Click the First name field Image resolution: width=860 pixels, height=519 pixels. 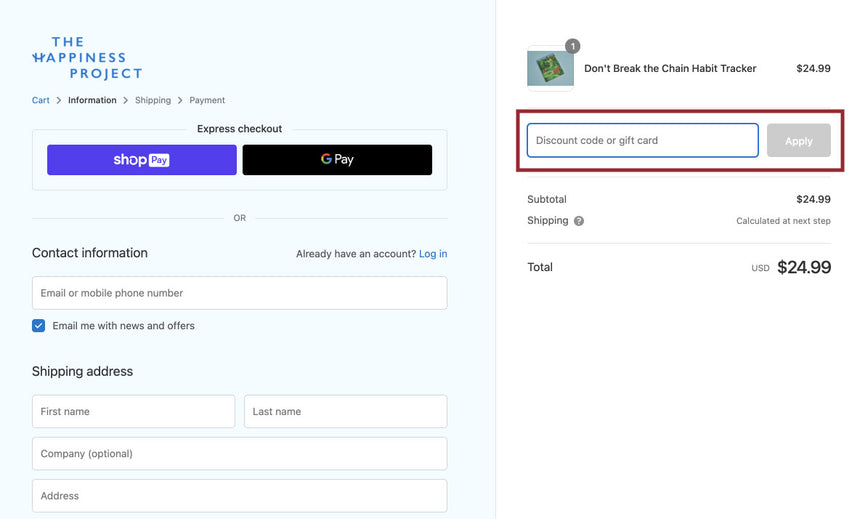[134, 411]
